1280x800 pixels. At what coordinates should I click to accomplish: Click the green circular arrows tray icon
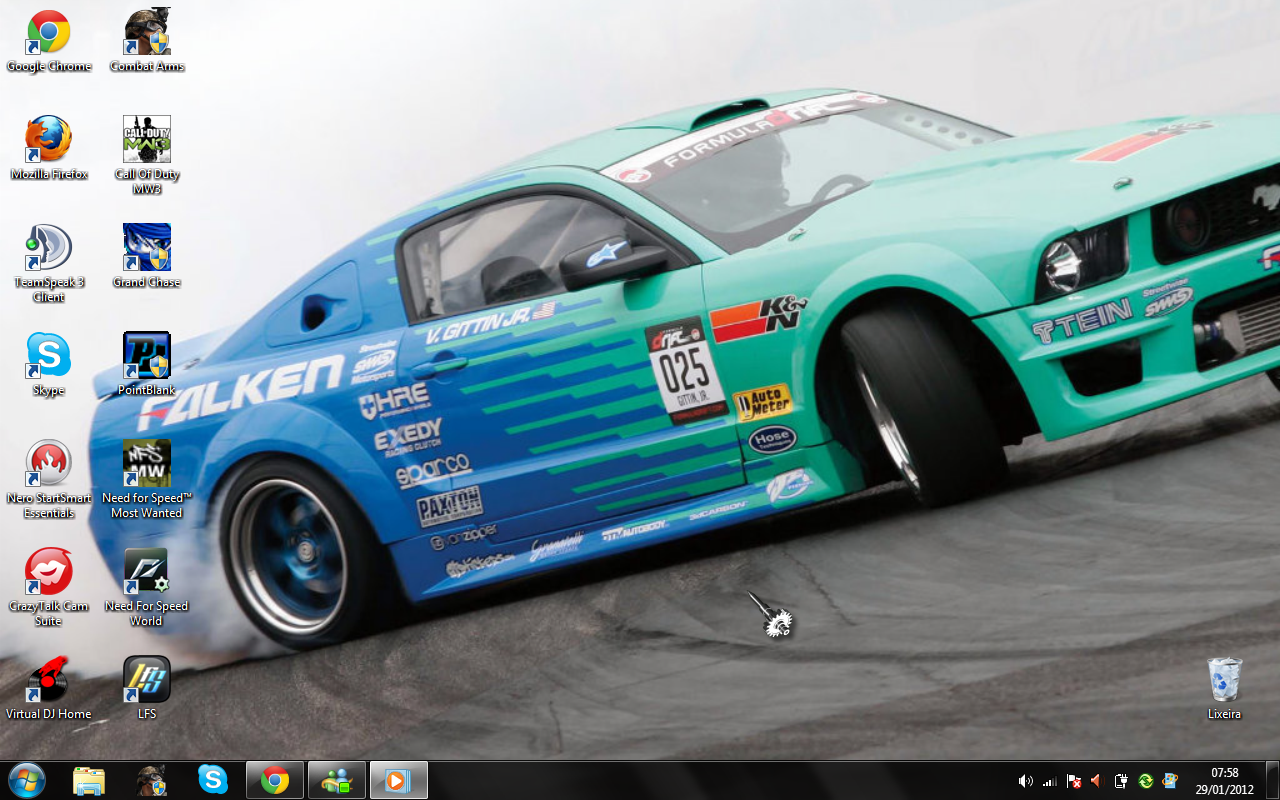click(x=1145, y=781)
